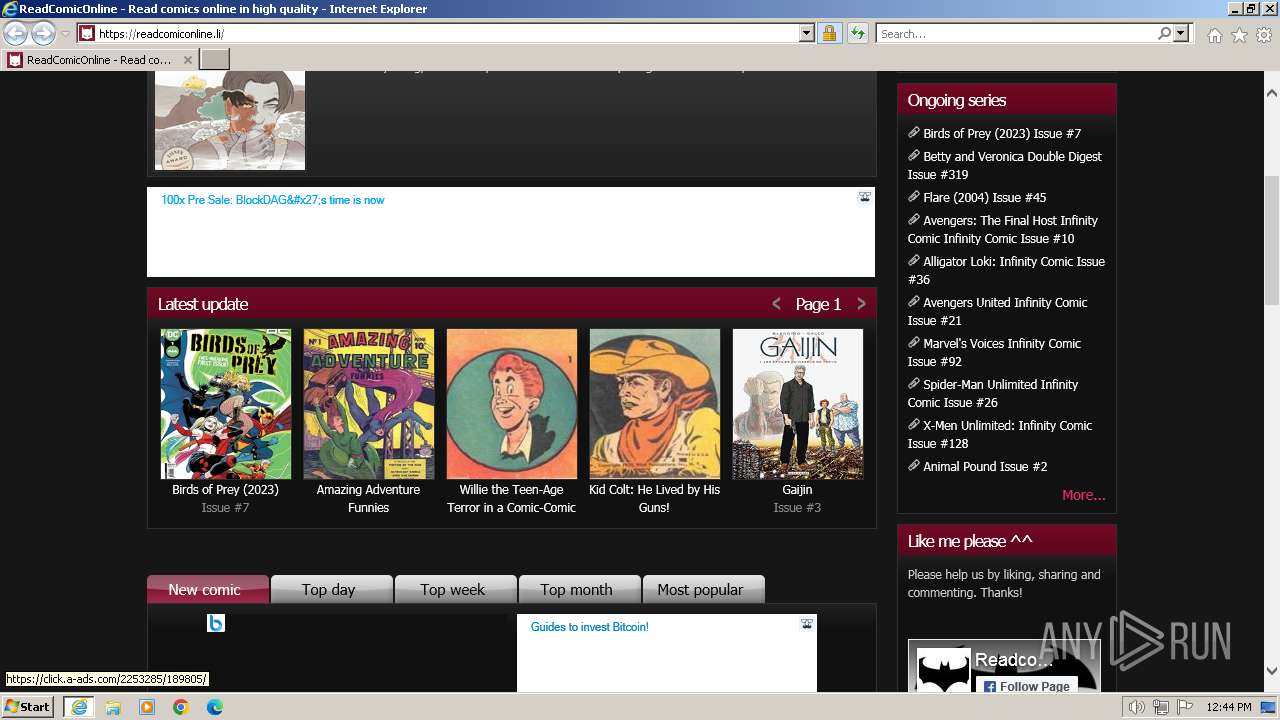The width and height of the screenshot is (1280, 720).
Task: Click the 100x Pre Sale BlockDAG ad link
Action: [272, 200]
